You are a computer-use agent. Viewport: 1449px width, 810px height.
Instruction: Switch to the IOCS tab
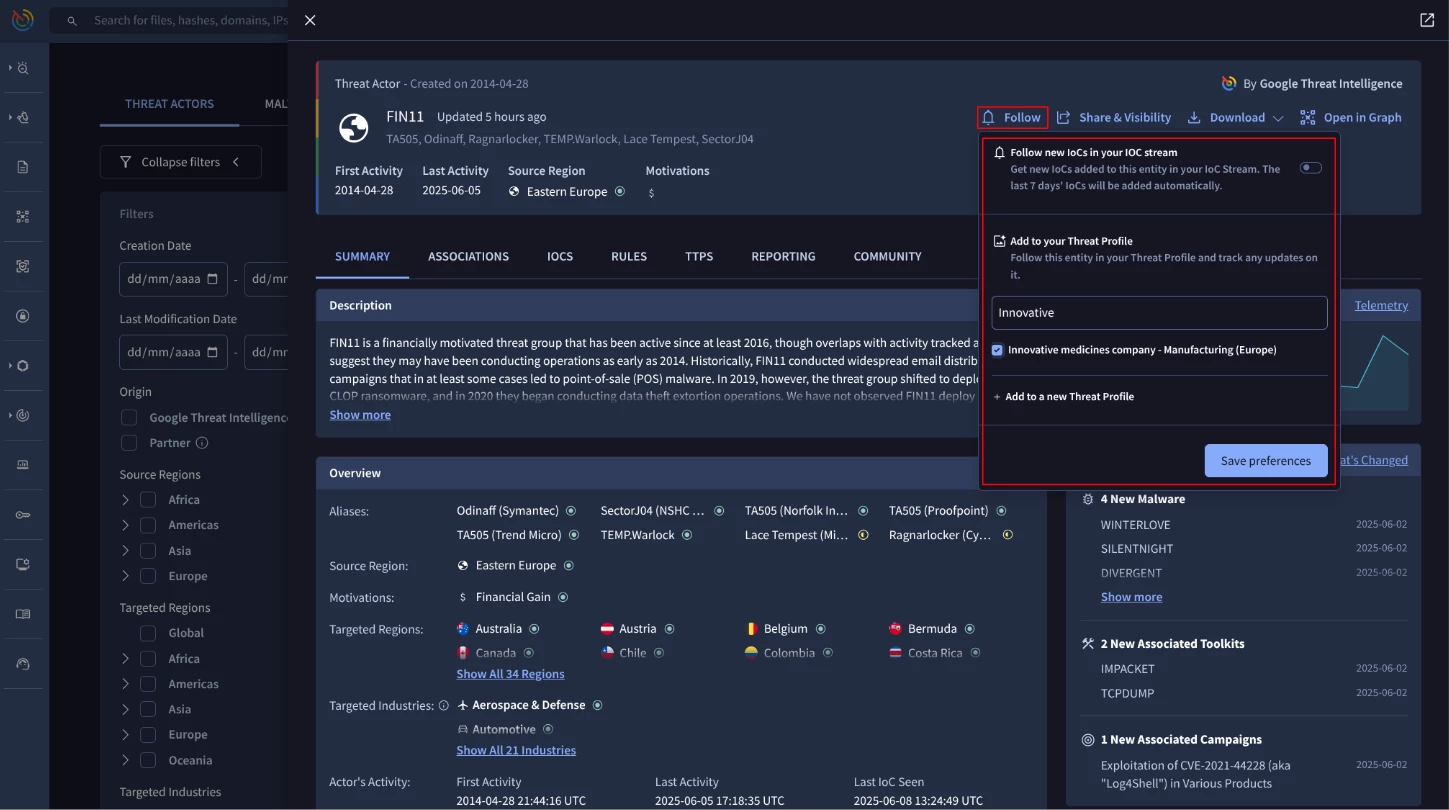pos(560,257)
